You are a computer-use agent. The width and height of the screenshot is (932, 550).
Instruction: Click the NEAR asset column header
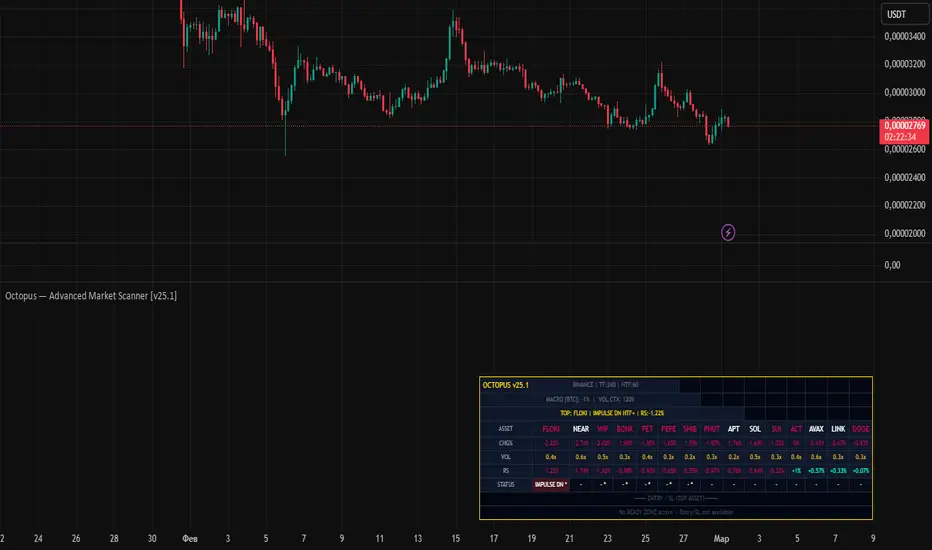[581, 429]
